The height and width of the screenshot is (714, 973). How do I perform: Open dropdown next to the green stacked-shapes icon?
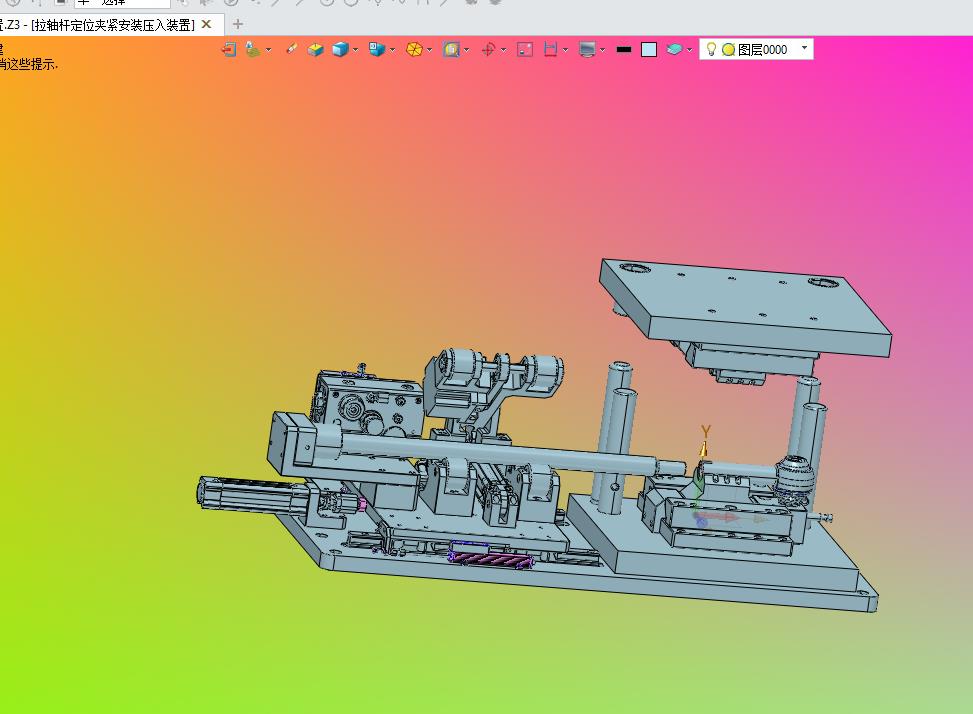pos(269,50)
